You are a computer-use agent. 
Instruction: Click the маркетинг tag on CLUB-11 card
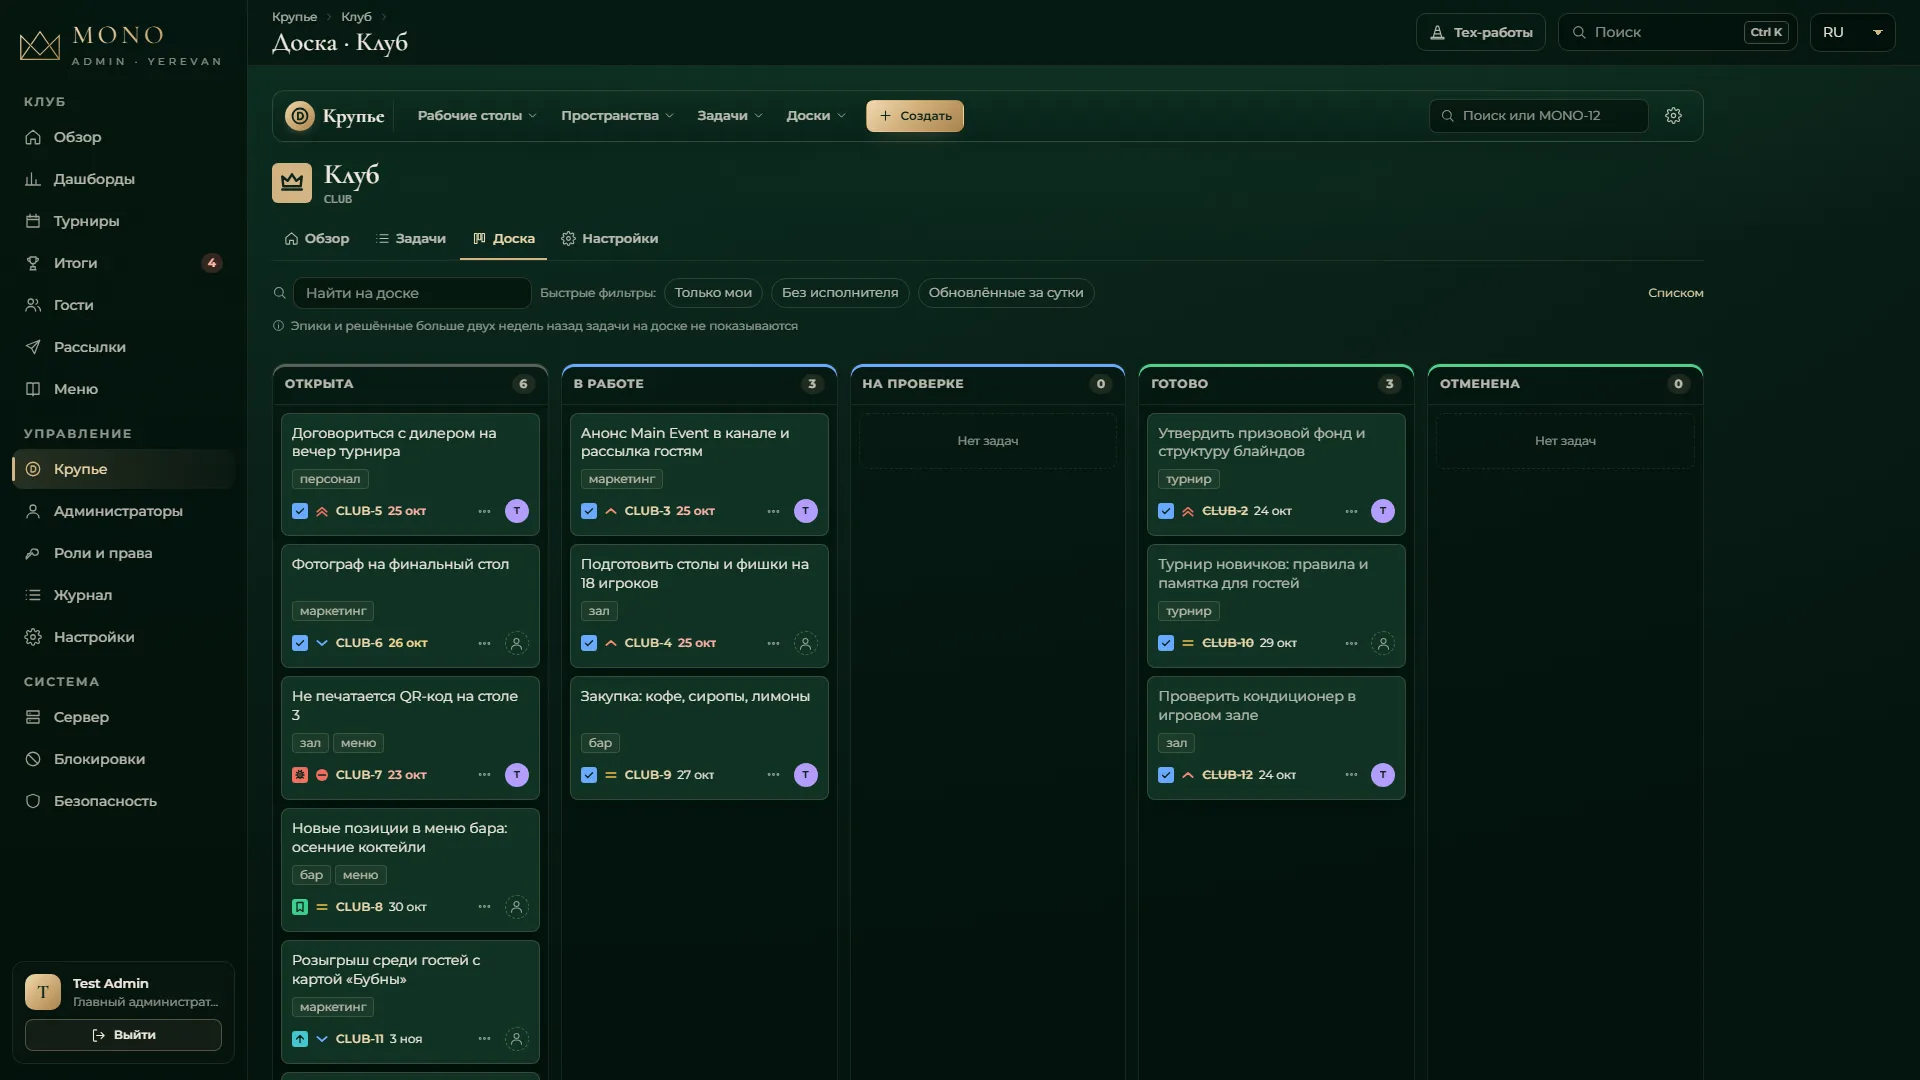pyautogui.click(x=333, y=1007)
